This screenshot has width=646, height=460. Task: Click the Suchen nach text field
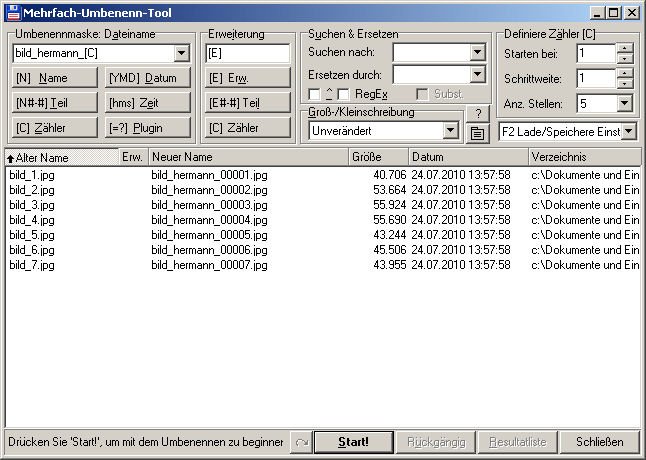pos(431,52)
